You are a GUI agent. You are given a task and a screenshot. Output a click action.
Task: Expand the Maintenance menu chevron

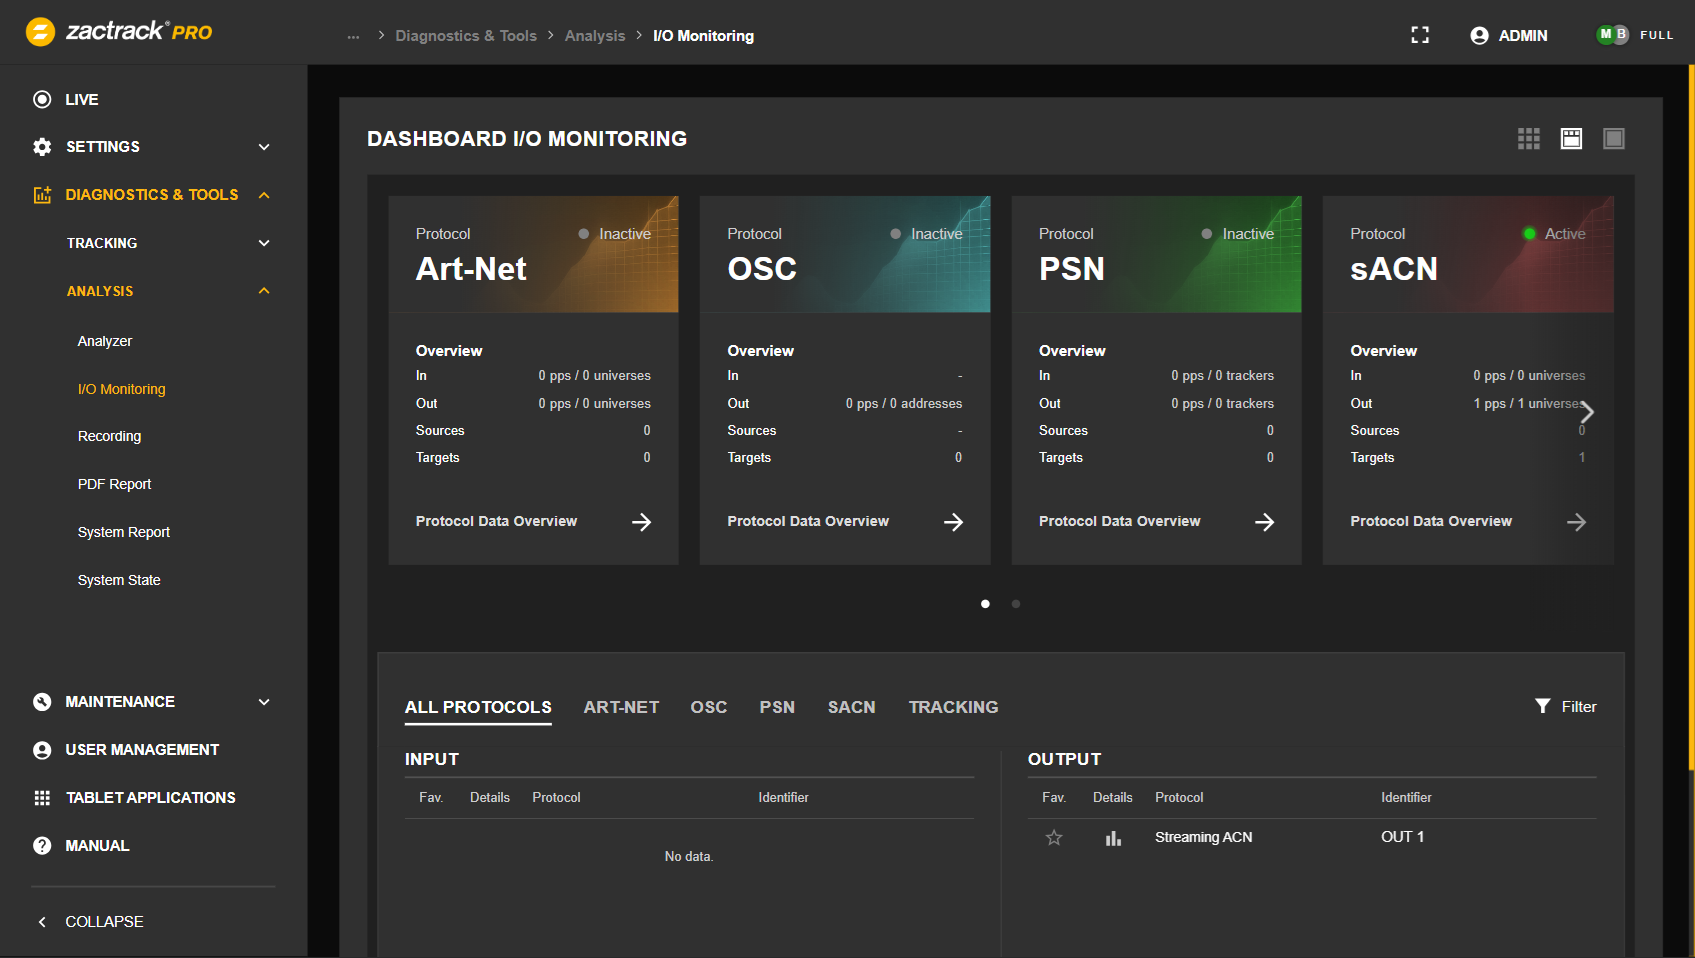(264, 702)
